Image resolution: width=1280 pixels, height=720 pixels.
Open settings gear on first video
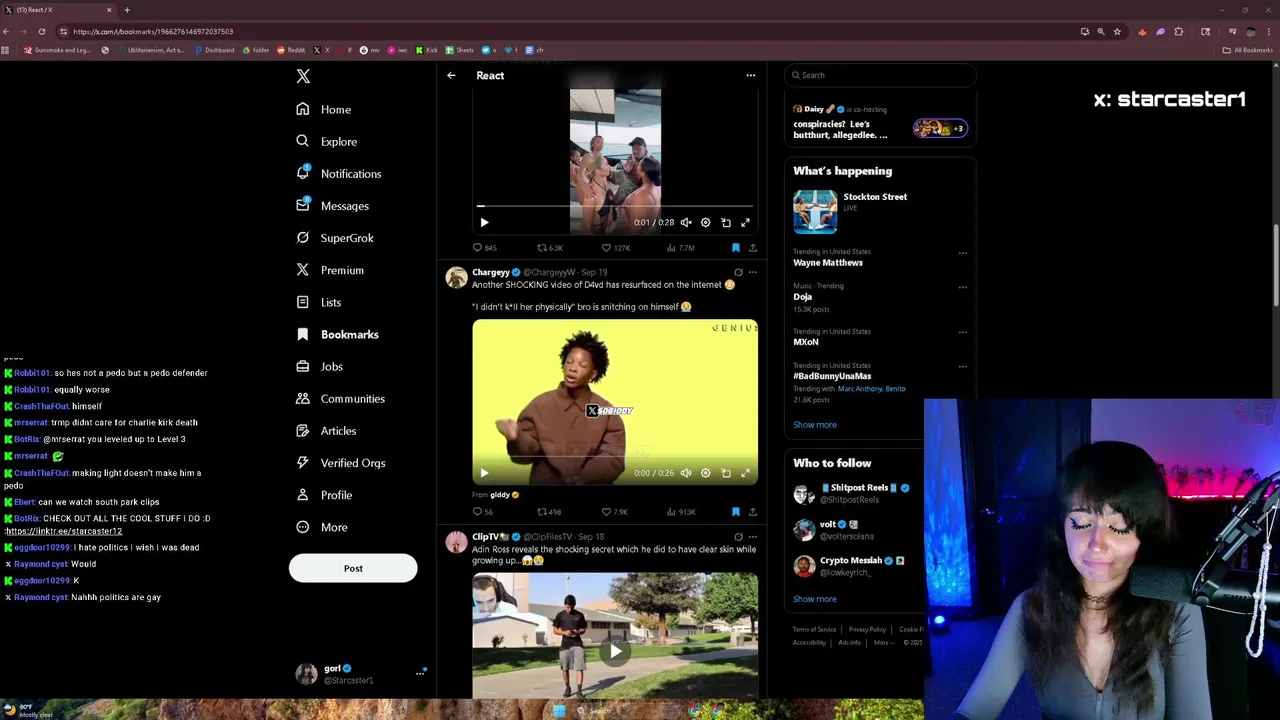point(706,222)
